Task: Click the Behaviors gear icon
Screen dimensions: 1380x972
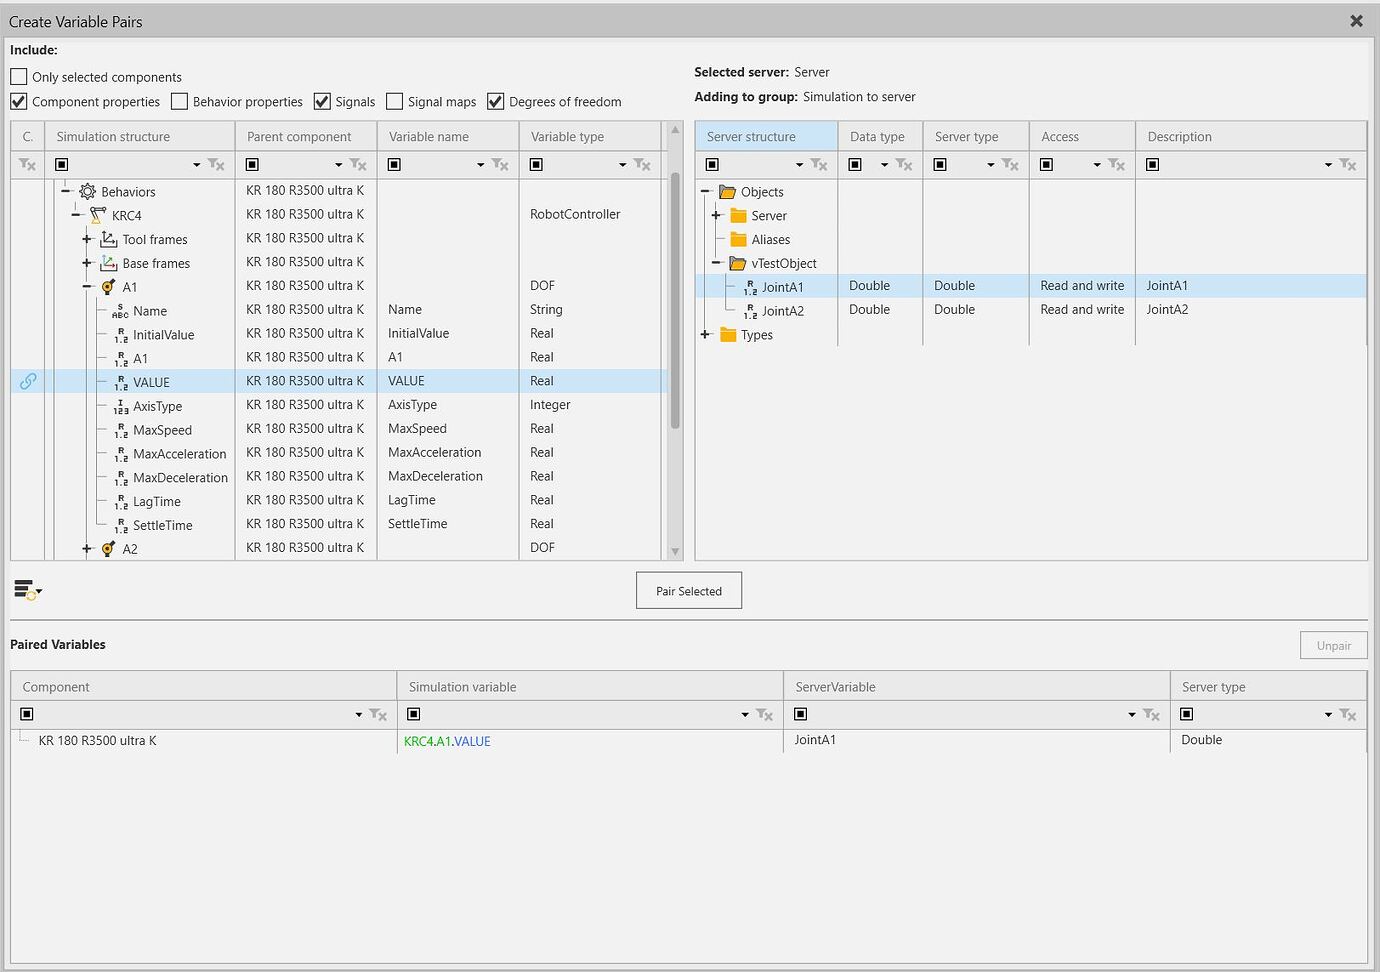Action: [88, 191]
